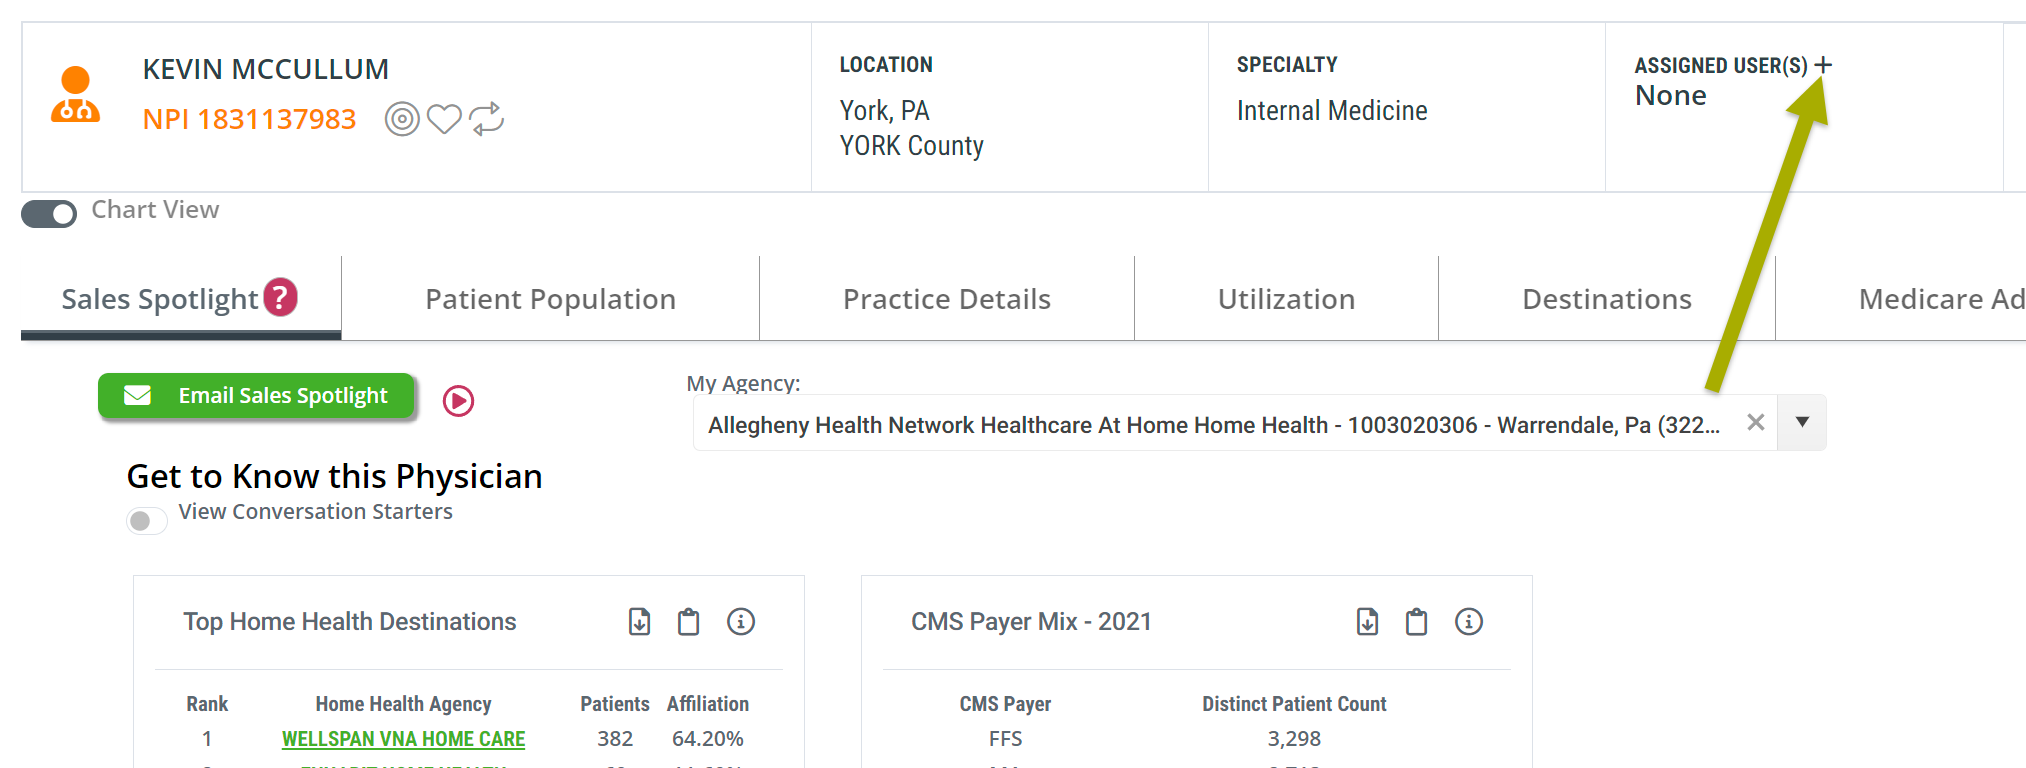This screenshot has width=2026, height=768.
Task: Switch to the Patient Population tab
Action: [x=550, y=298]
